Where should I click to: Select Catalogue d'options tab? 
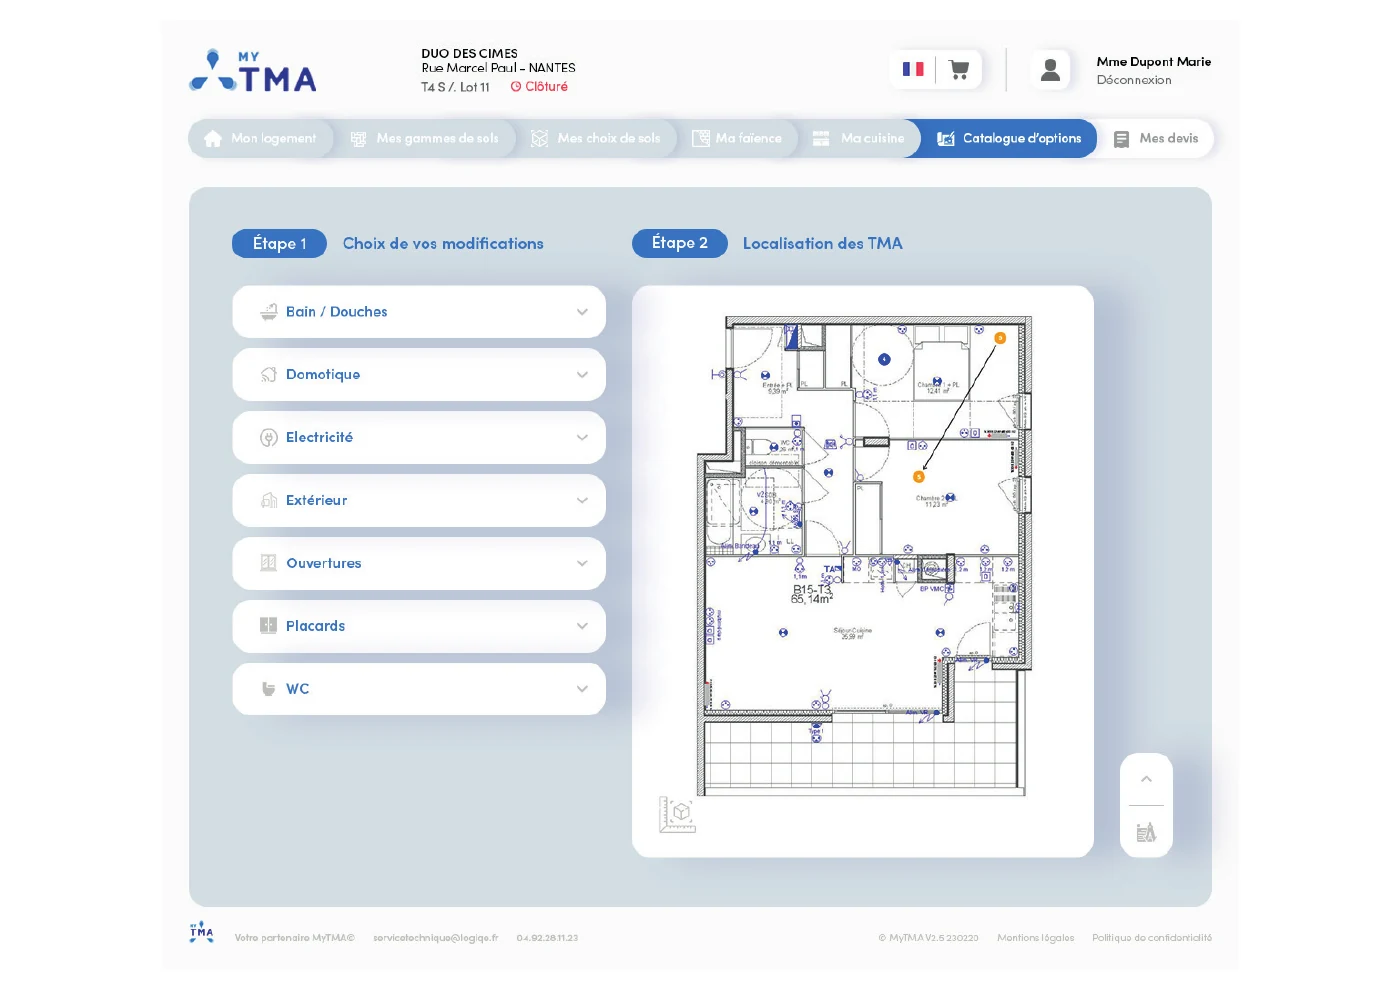pyautogui.click(x=1009, y=139)
